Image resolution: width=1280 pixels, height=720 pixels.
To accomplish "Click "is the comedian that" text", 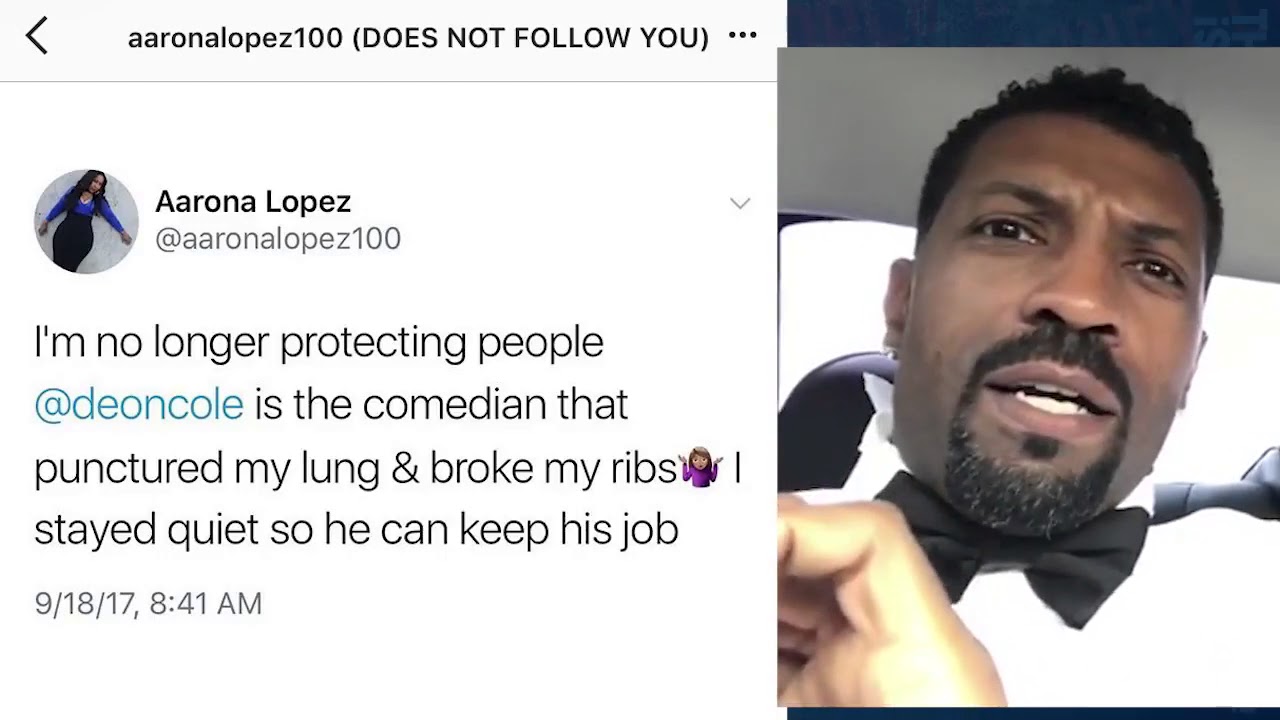I will [441, 405].
